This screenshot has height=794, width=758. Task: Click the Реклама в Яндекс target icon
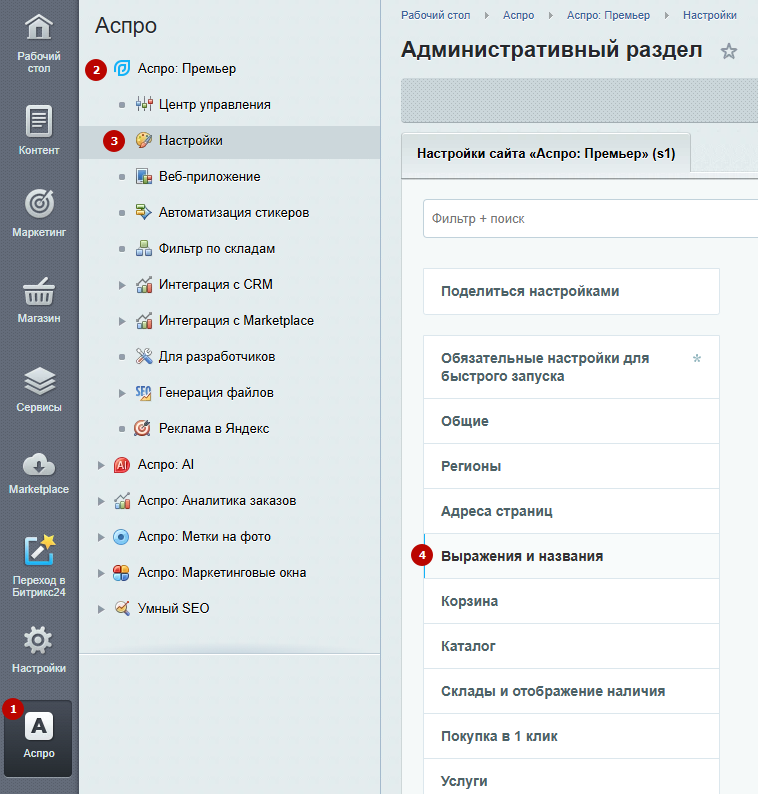coord(142,428)
